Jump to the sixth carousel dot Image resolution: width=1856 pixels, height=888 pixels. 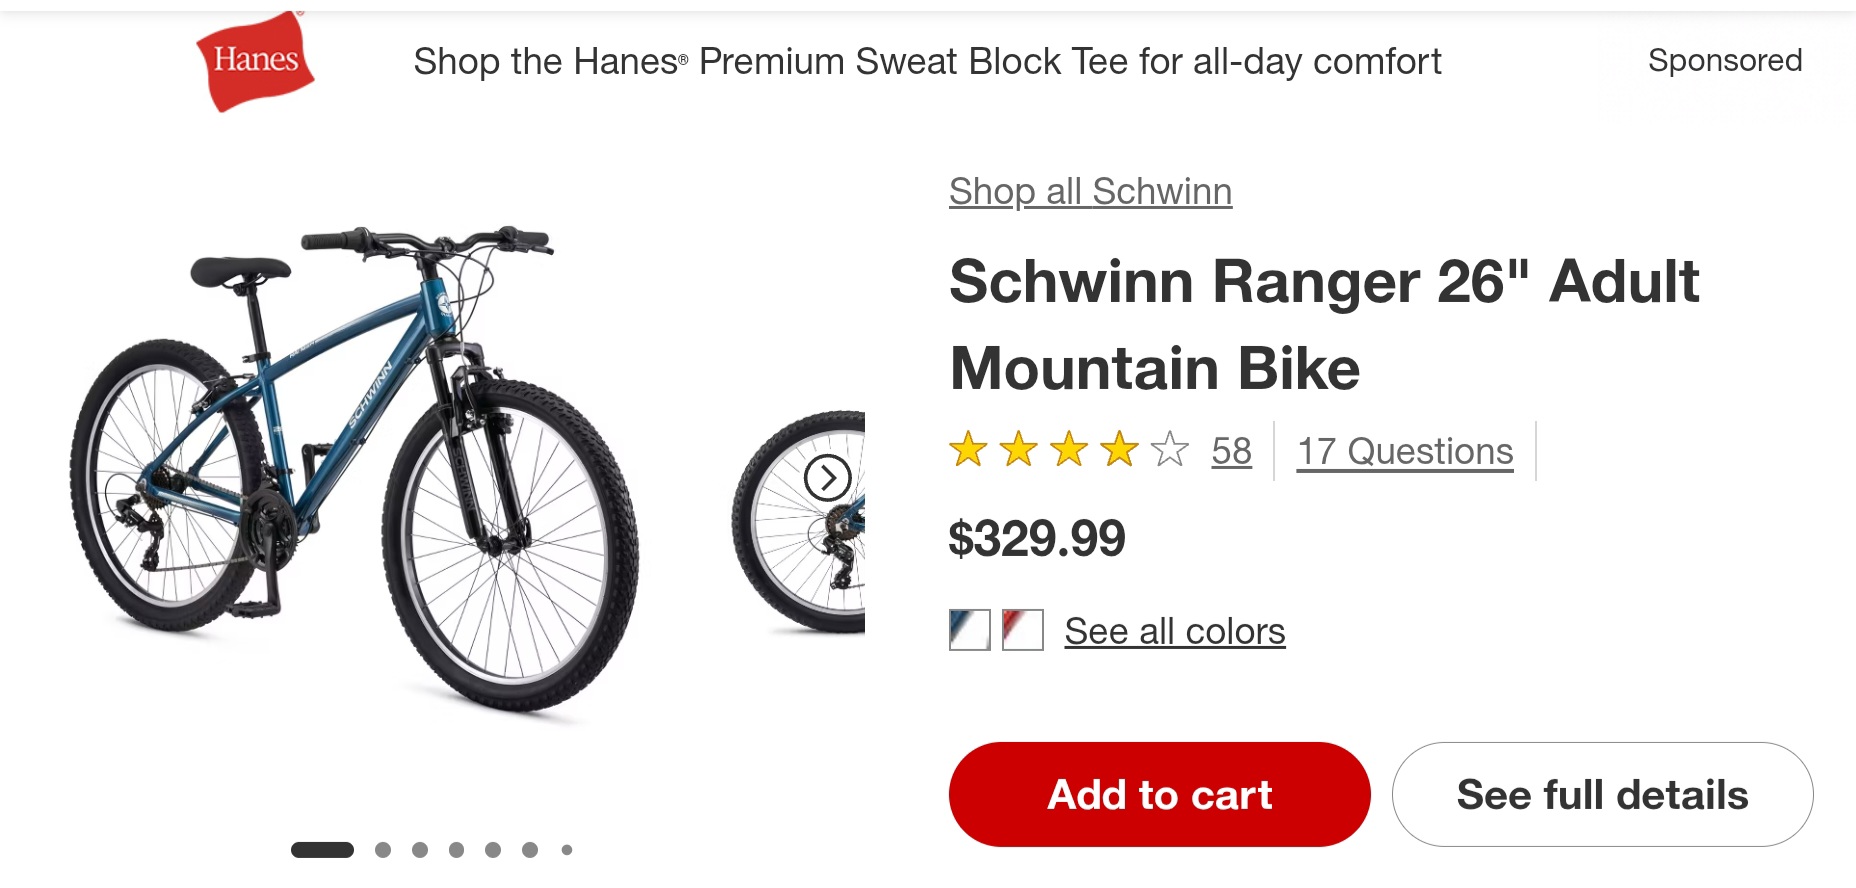click(530, 850)
